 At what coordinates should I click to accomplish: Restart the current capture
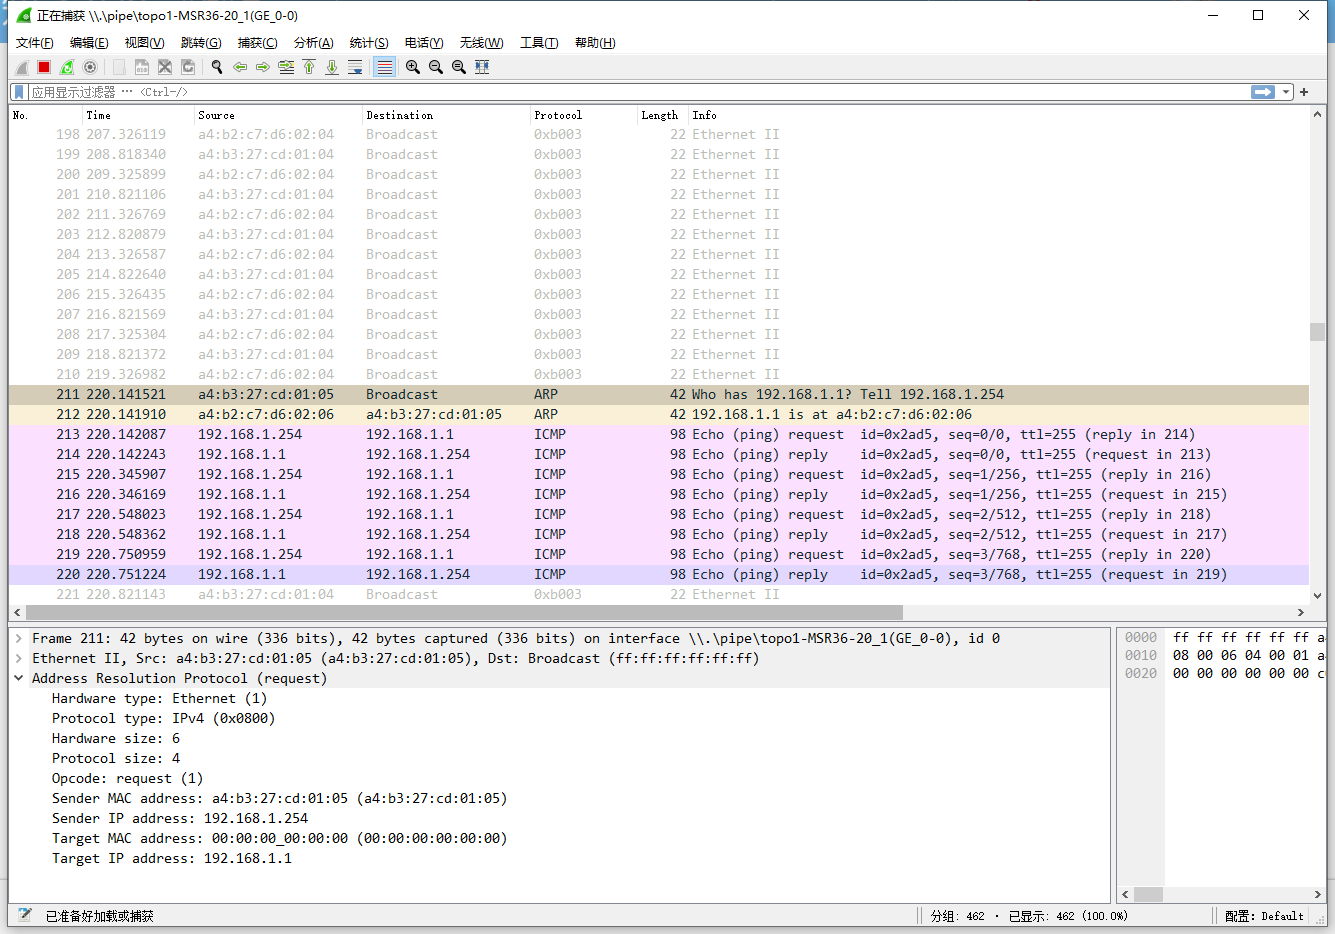point(67,67)
